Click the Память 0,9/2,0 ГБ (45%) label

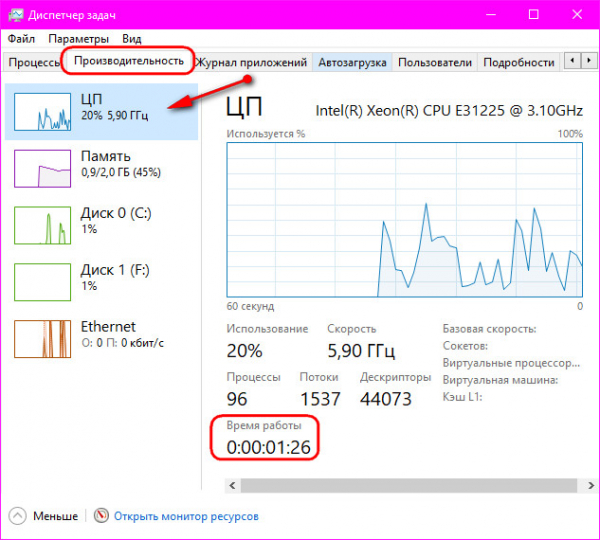[121, 164]
